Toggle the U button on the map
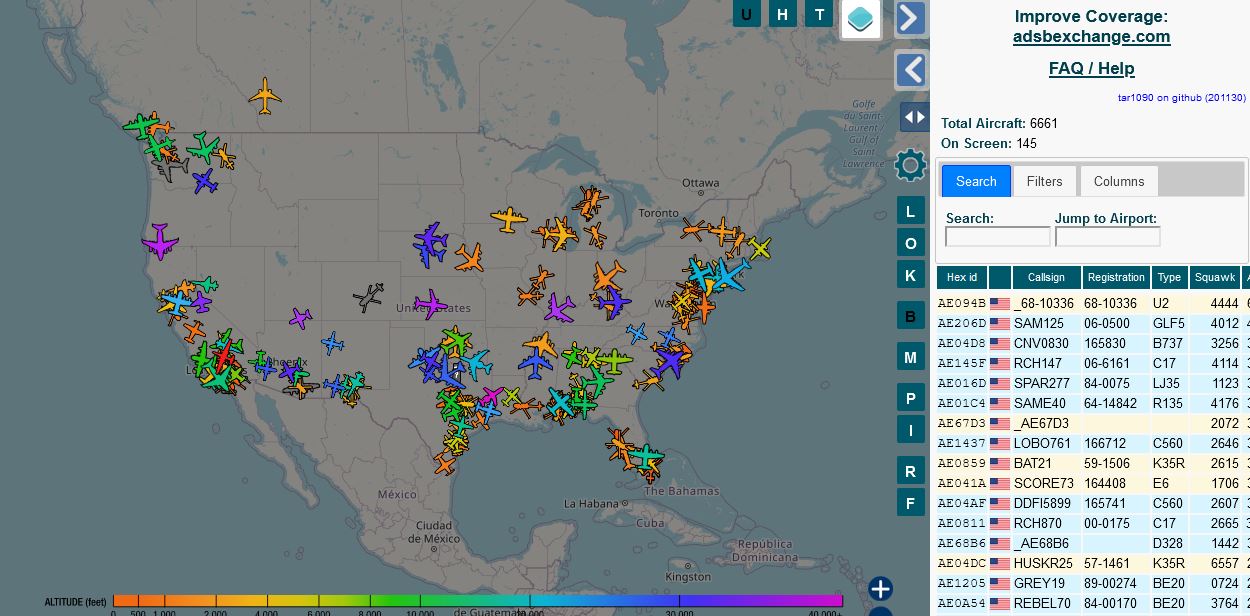The width and height of the screenshot is (1250, 616). point(747,14)
